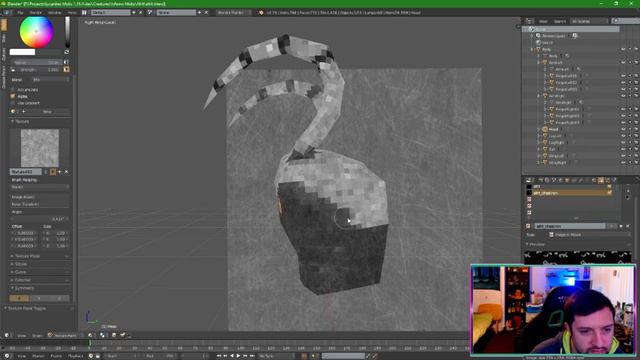Open Marker menu in timeline
The height and width of the screenshot is (360, 640).
38,356
